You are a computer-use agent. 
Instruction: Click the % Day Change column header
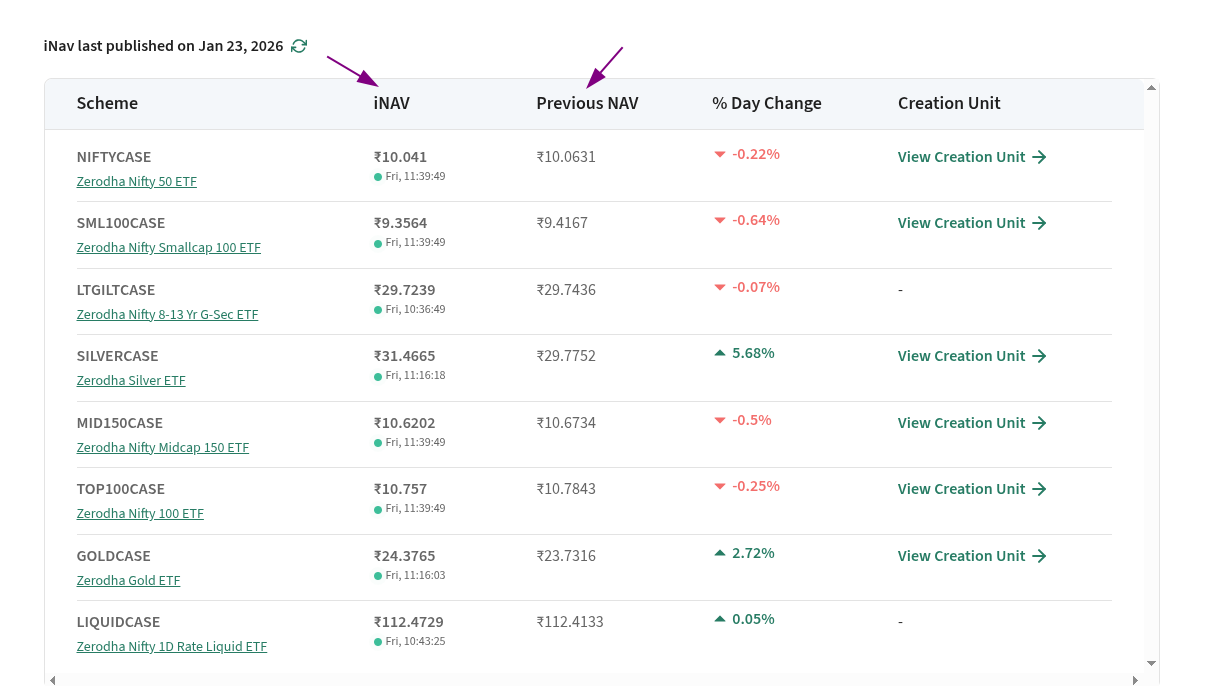[x=766, y=103]
